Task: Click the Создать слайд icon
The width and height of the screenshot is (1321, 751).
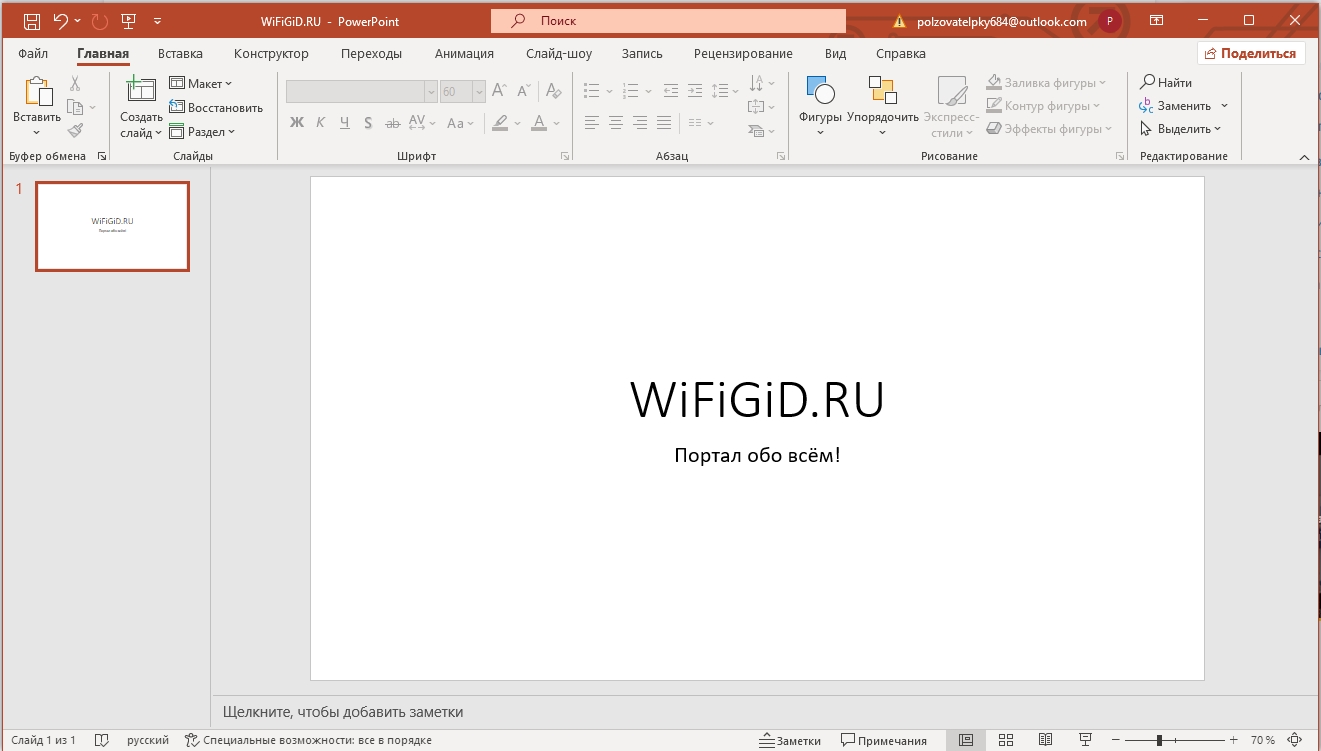Action: pyautogui.click(x=141, y=89)
